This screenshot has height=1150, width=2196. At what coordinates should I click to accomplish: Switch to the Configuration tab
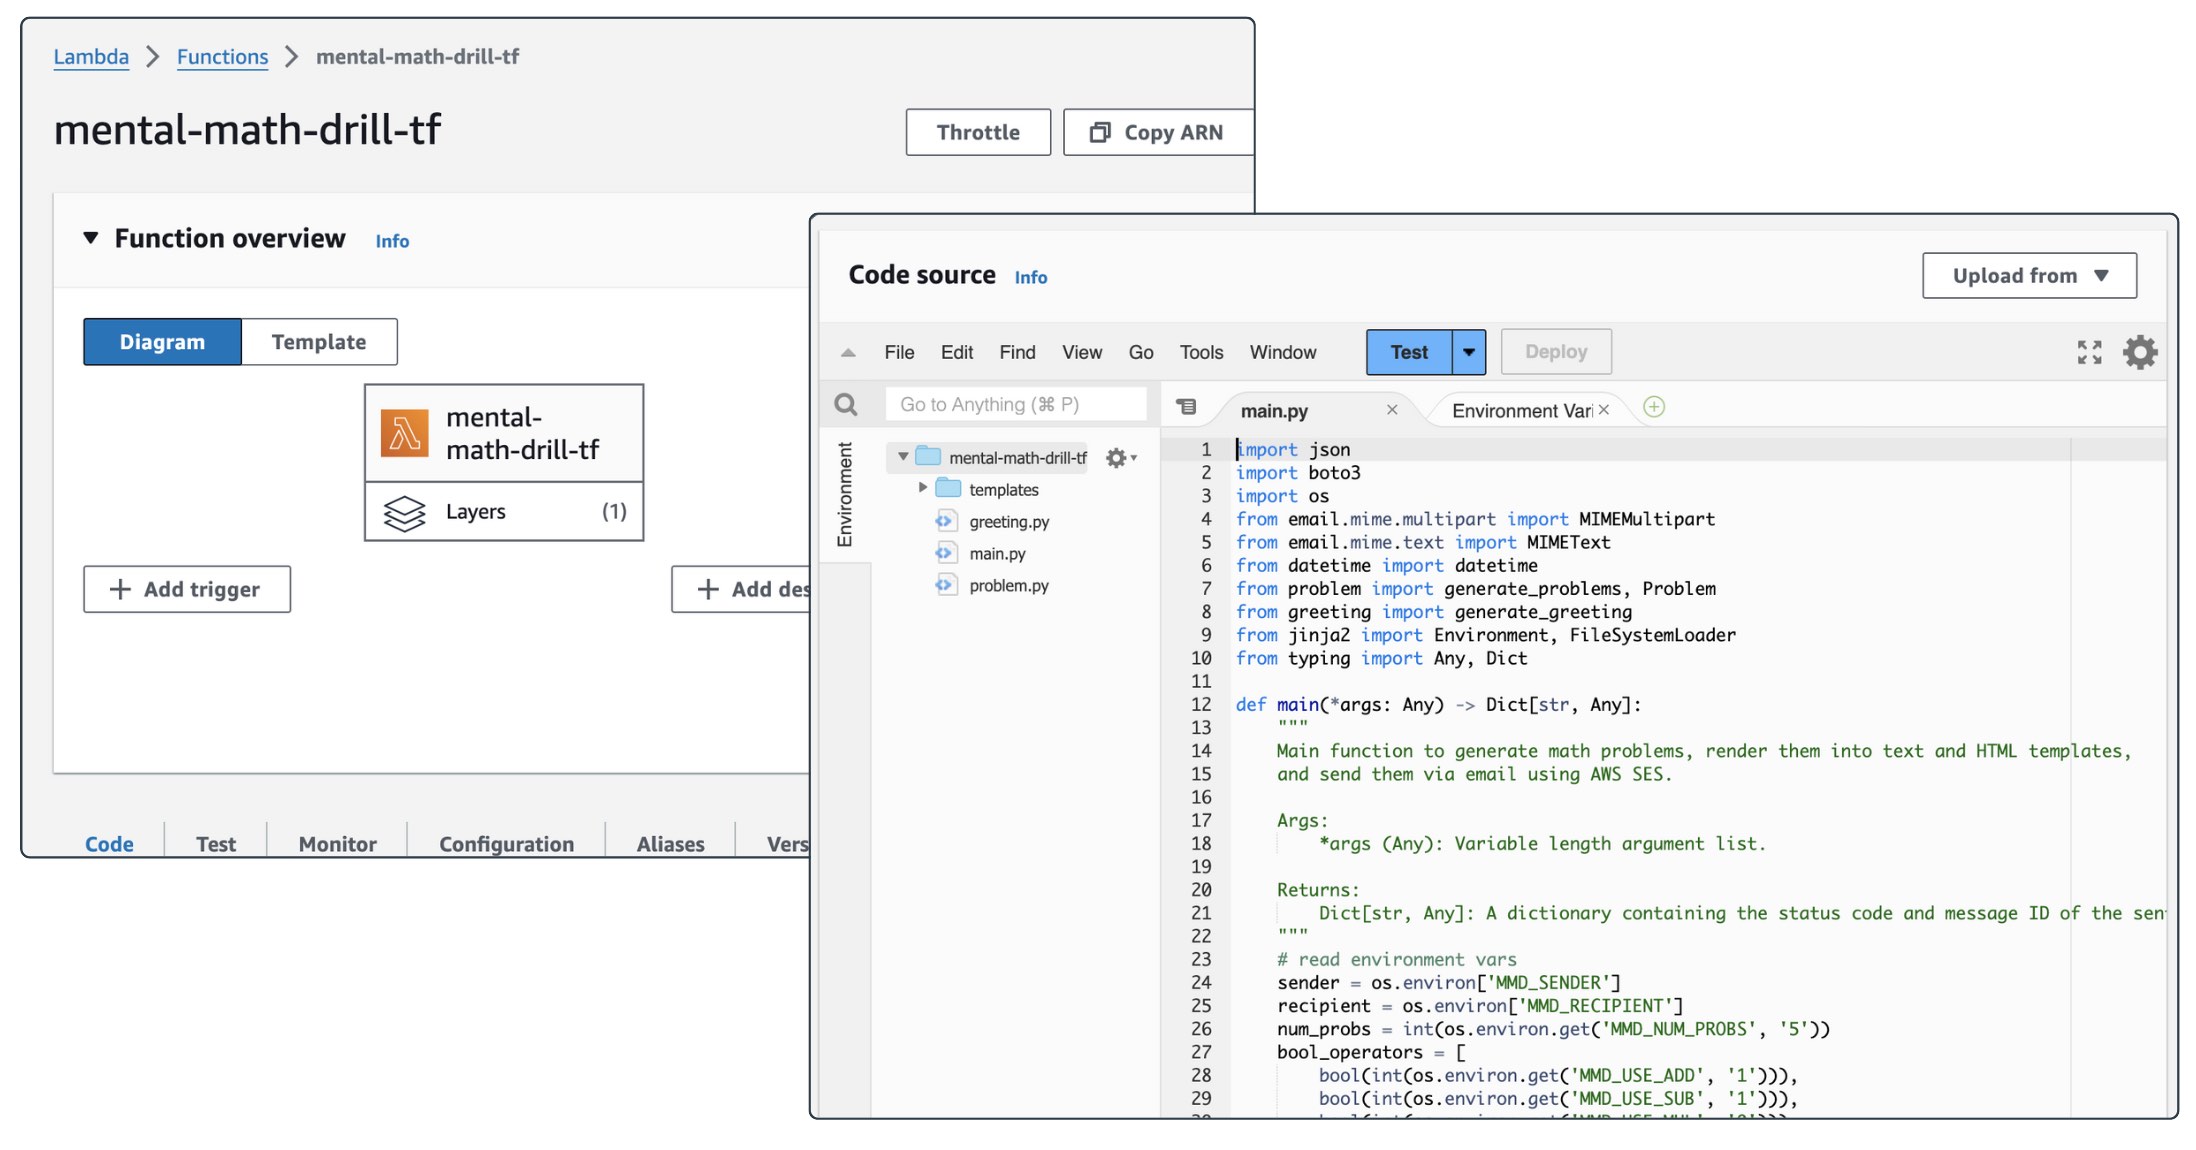(507, 844)
